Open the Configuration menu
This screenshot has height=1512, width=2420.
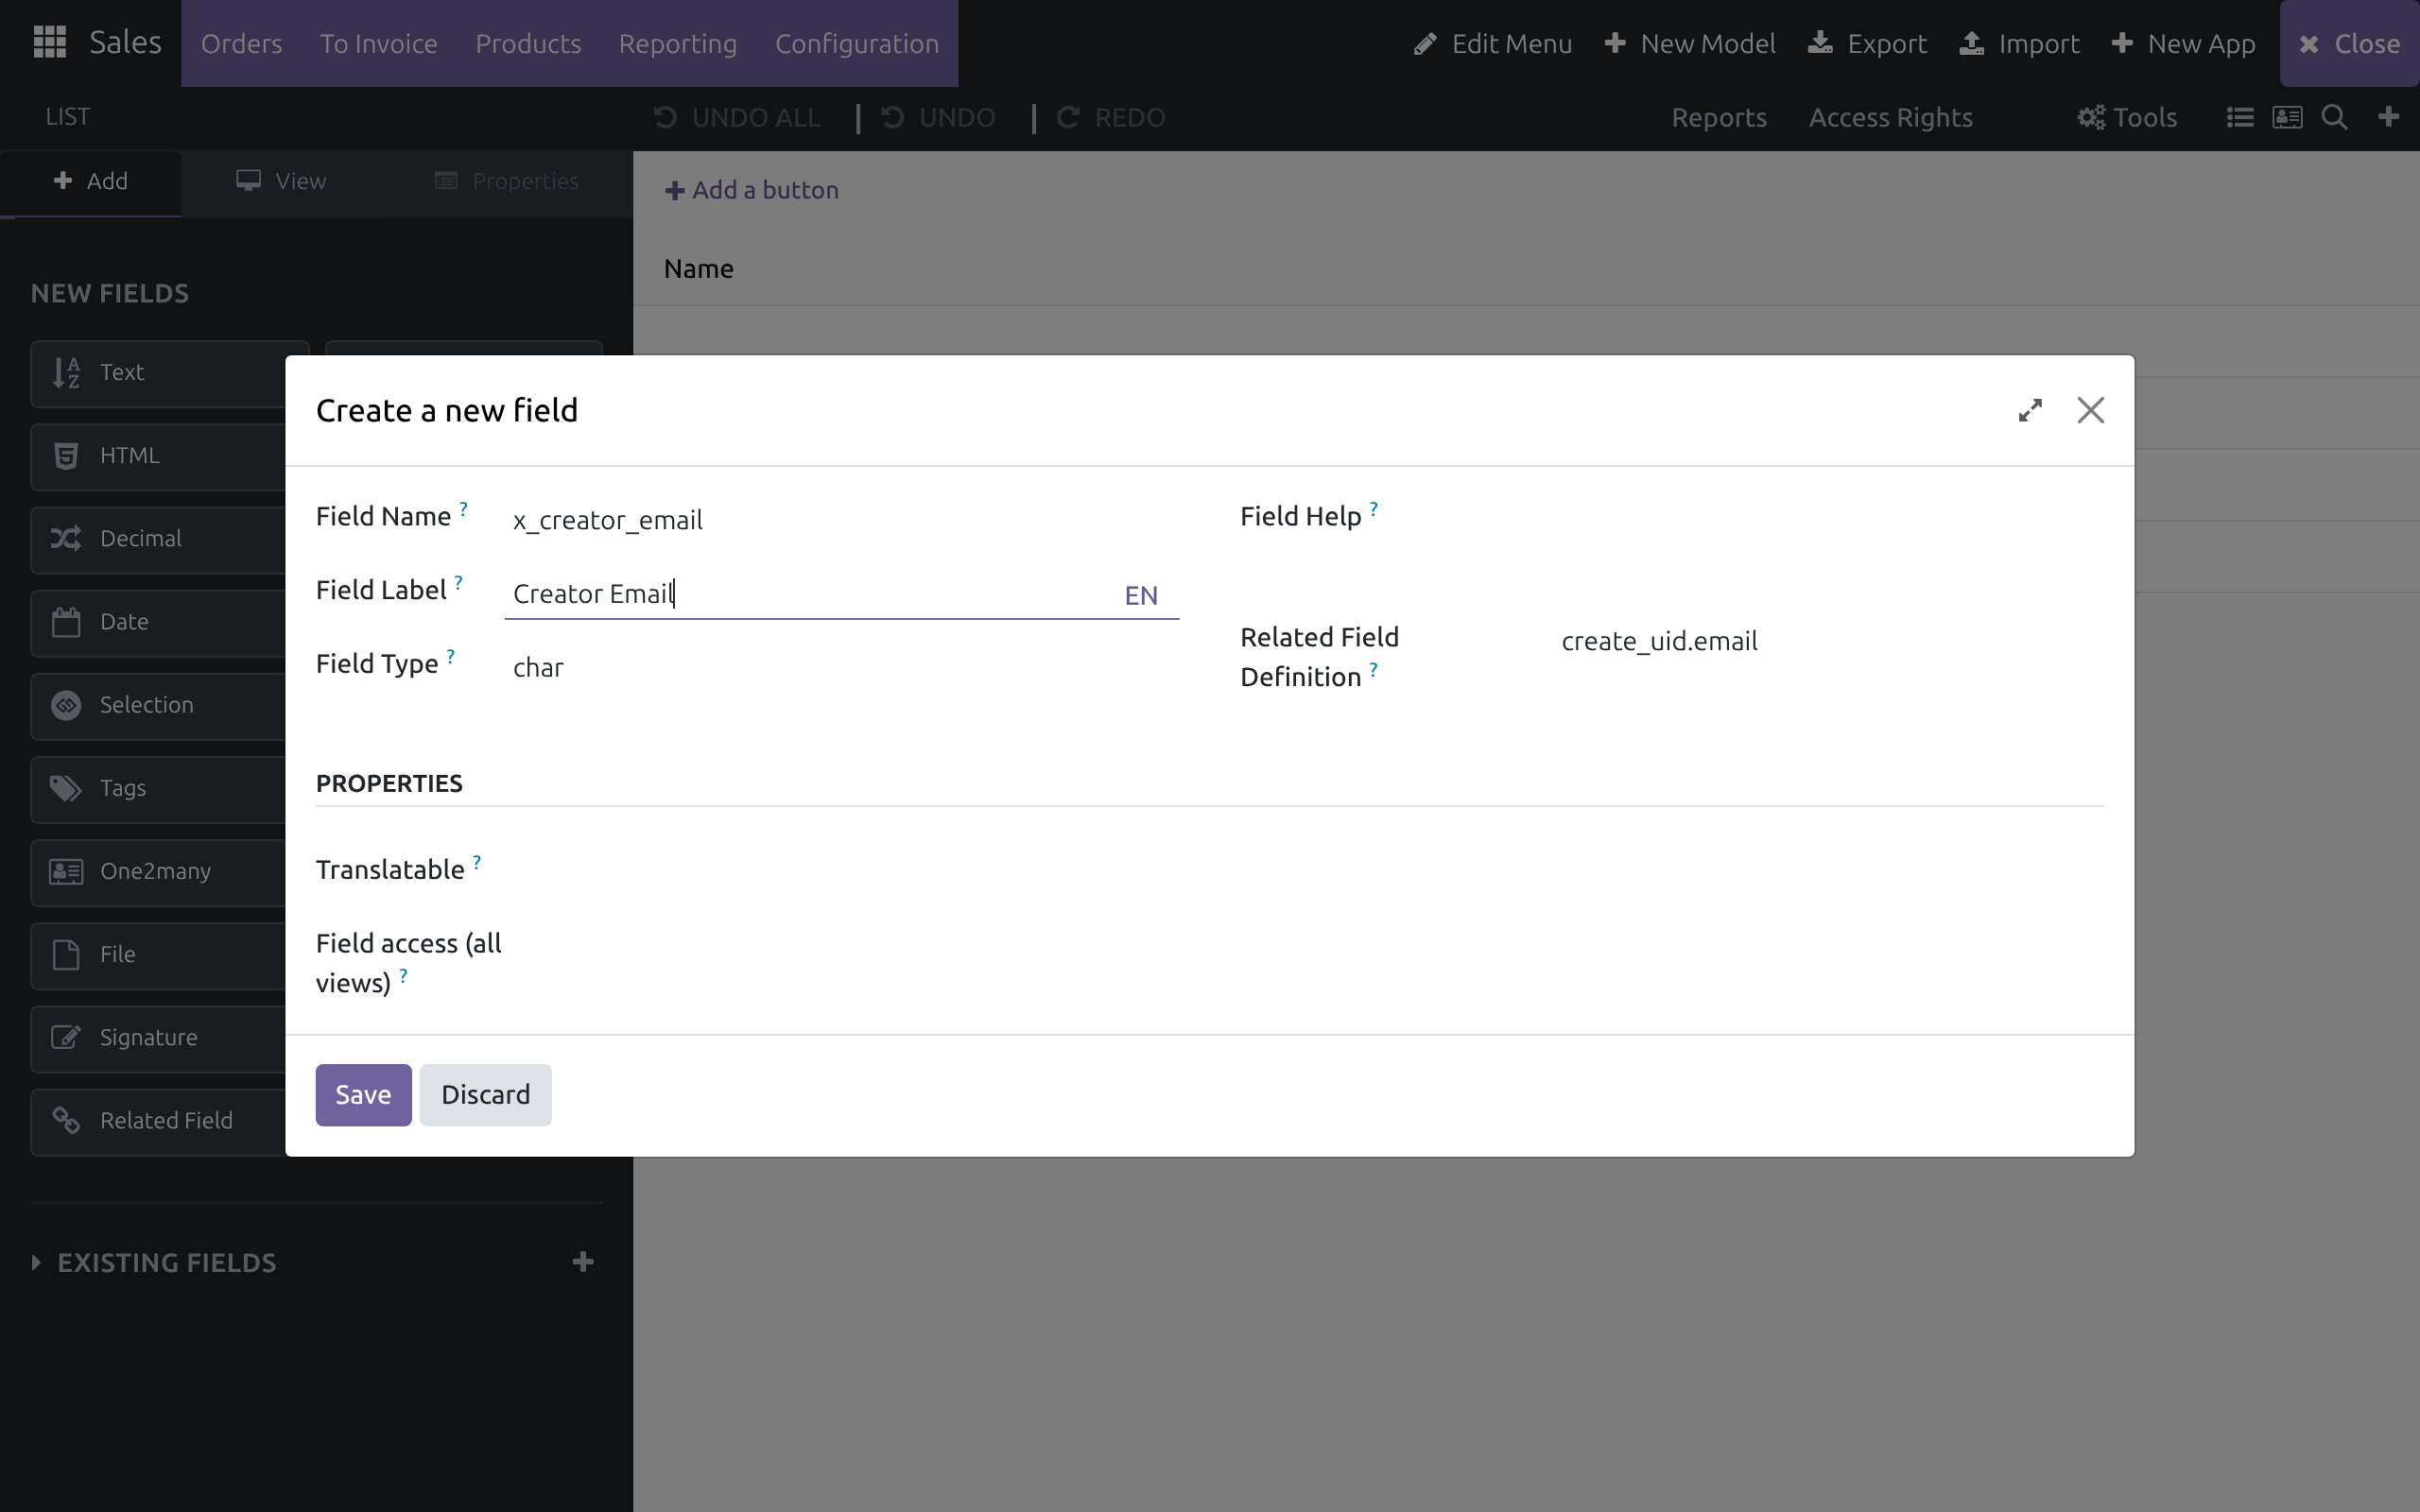[x=857, y=43]
